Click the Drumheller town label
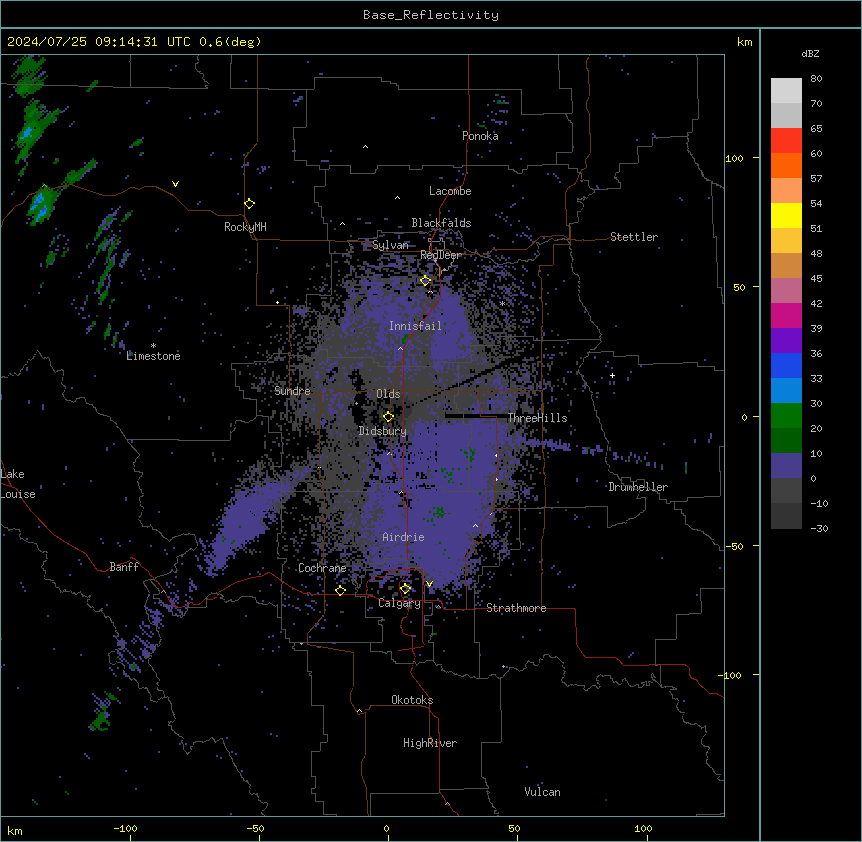This screenshot has width=862, height=842. [638, 487]
